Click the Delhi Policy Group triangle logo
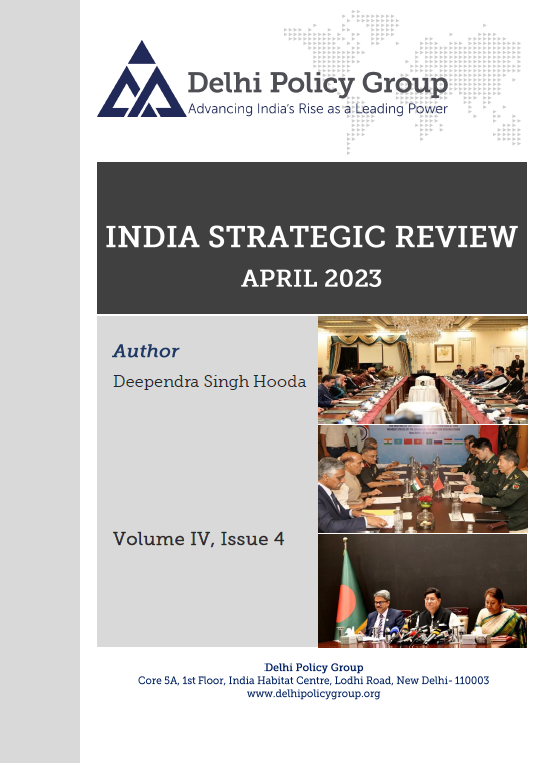Screen dimensions: 542x763 (x=141, y=79)
